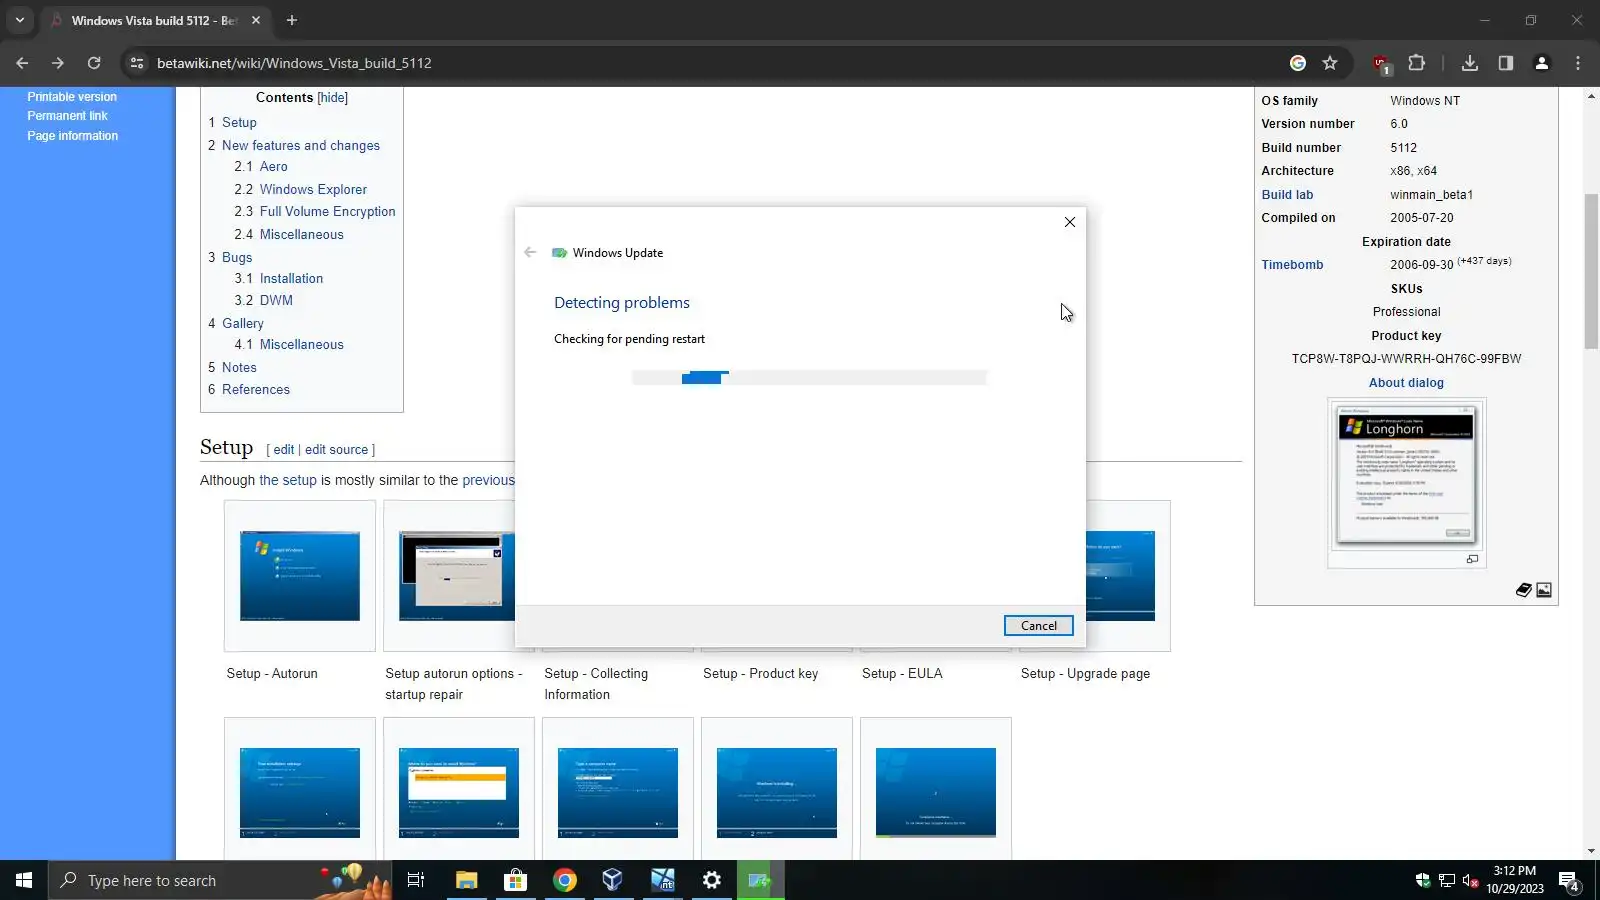Open the Page information link
This screenshot has height=900, width=1600.
tap(72, 136)
